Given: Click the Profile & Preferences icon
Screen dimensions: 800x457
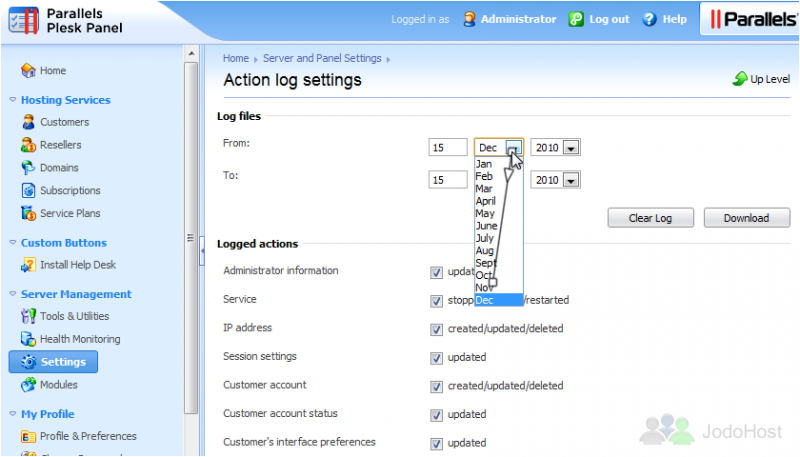Looking at the screenshot, I should [x=28, y=437].
